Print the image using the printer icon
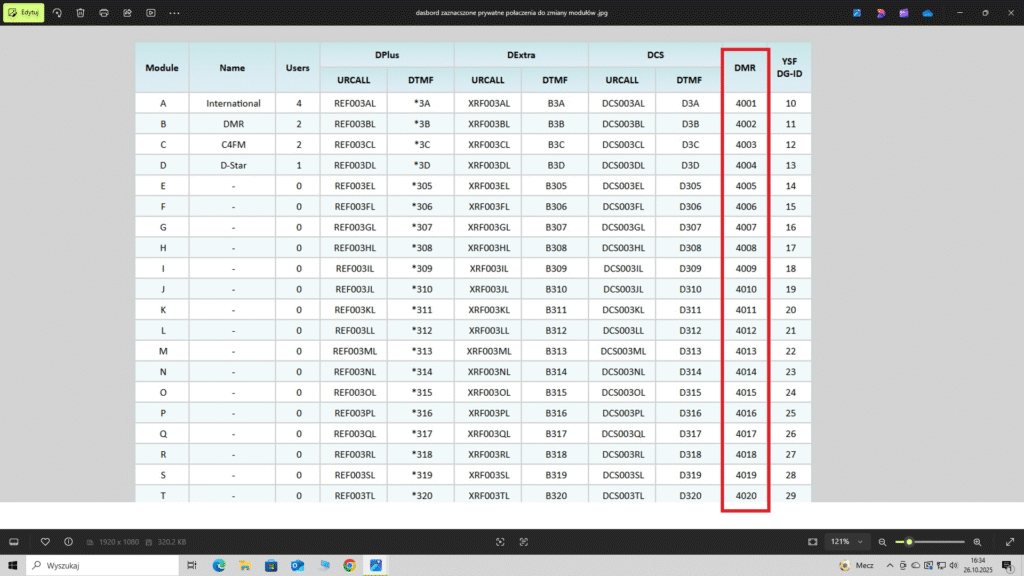This screenshot has height=576, width=1024. tap(103, 13)
